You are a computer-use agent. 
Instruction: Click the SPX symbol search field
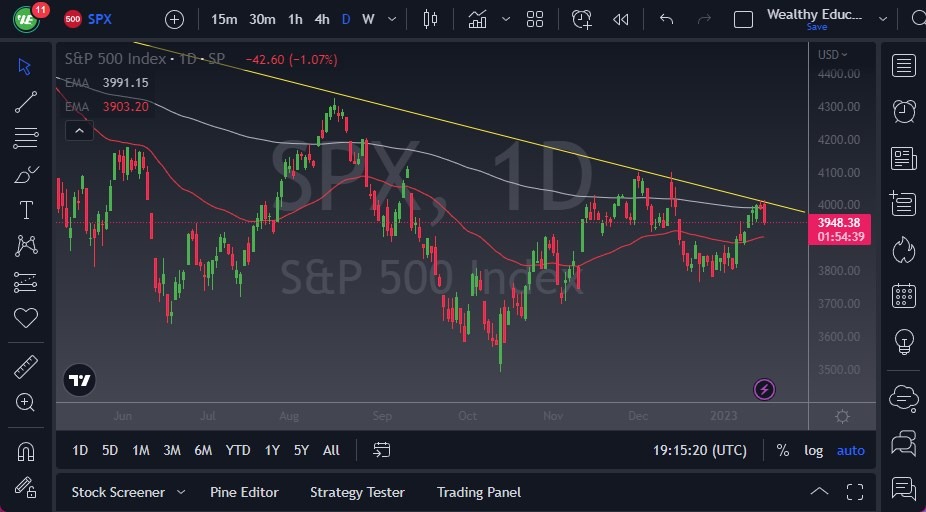click(100, 19)
